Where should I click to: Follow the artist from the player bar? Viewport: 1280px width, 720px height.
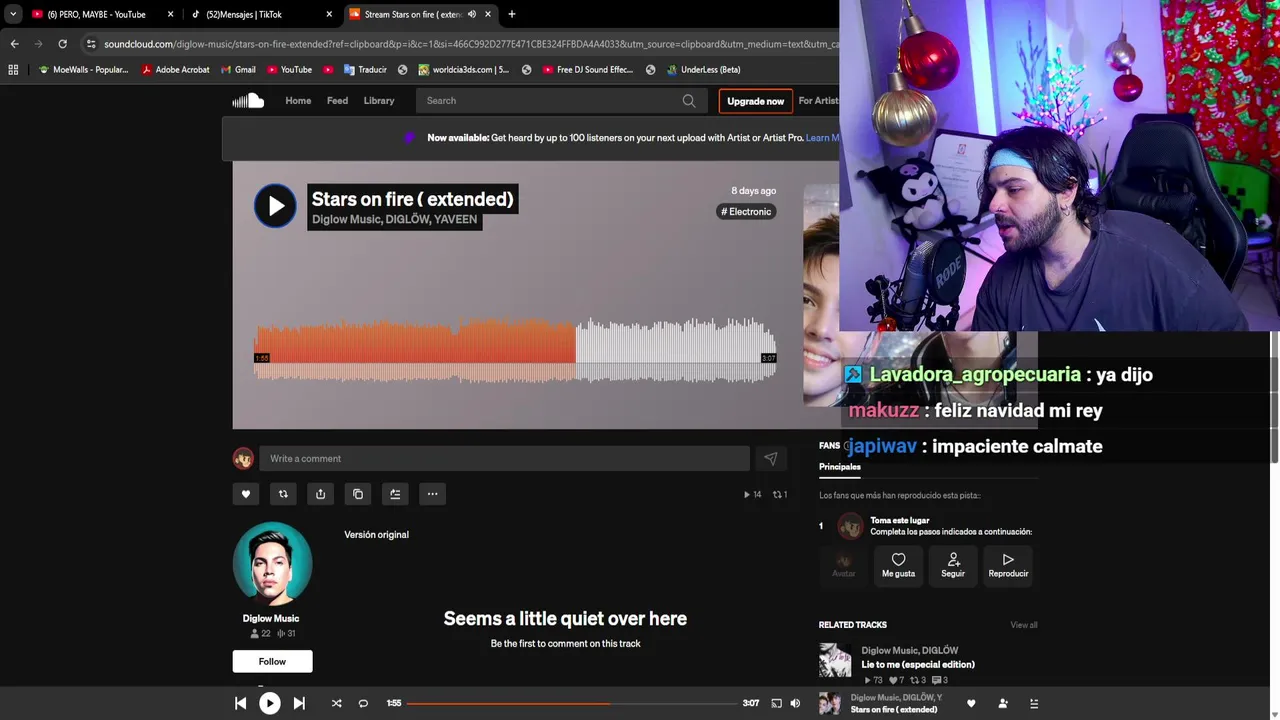click(1003, 703)
